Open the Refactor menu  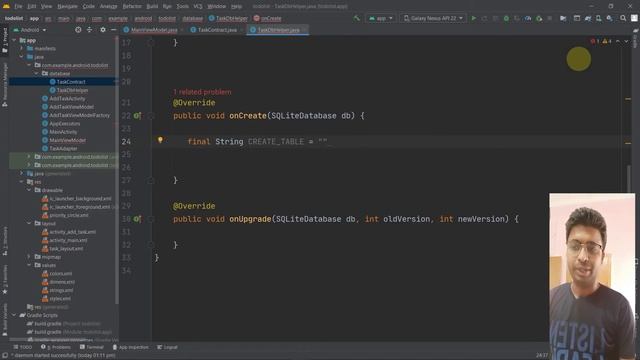coord(132,7)
